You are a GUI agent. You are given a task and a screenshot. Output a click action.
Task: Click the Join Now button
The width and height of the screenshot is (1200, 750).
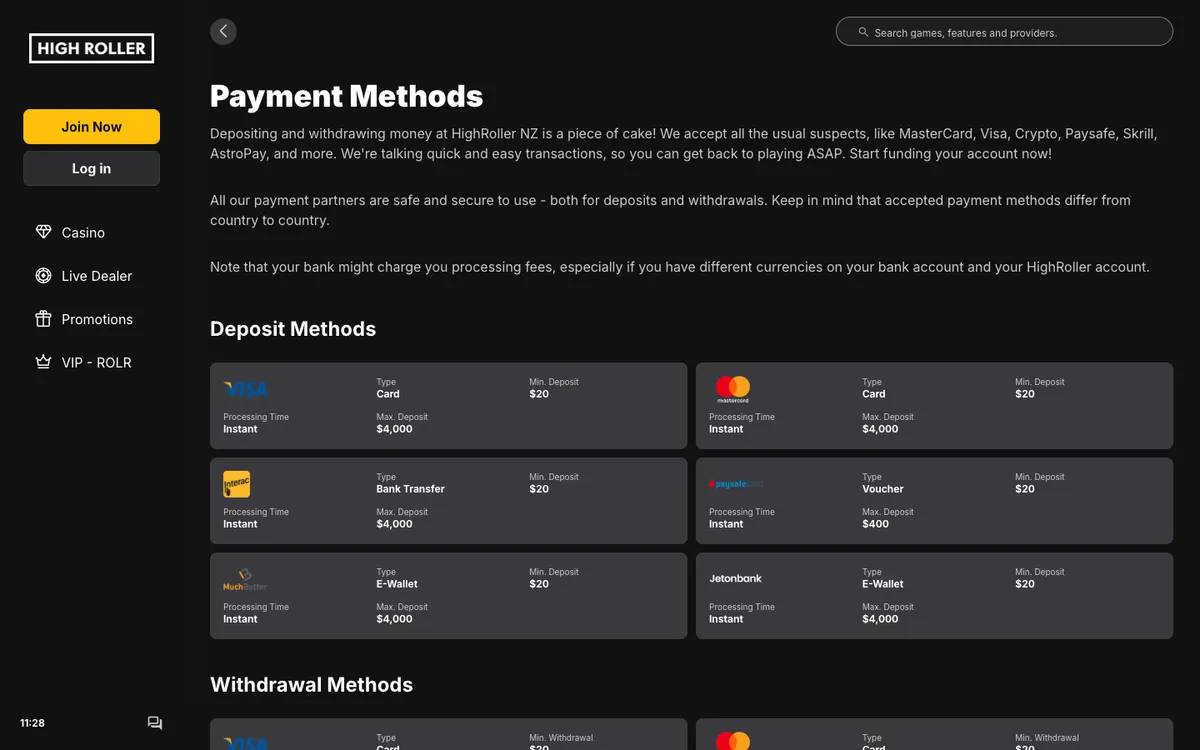pyautogui.click(x=91, y=127)
